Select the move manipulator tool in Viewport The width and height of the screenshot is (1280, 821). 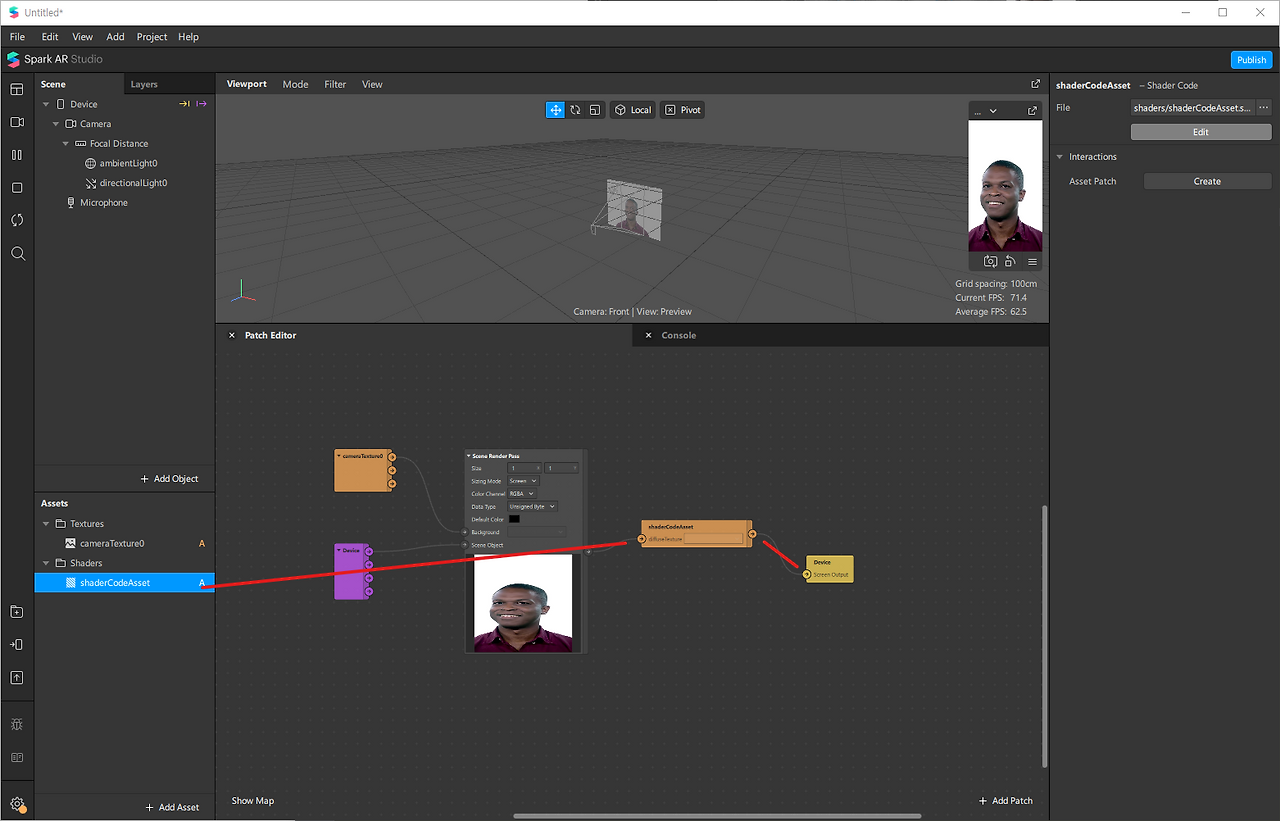[x=555, y=110]
